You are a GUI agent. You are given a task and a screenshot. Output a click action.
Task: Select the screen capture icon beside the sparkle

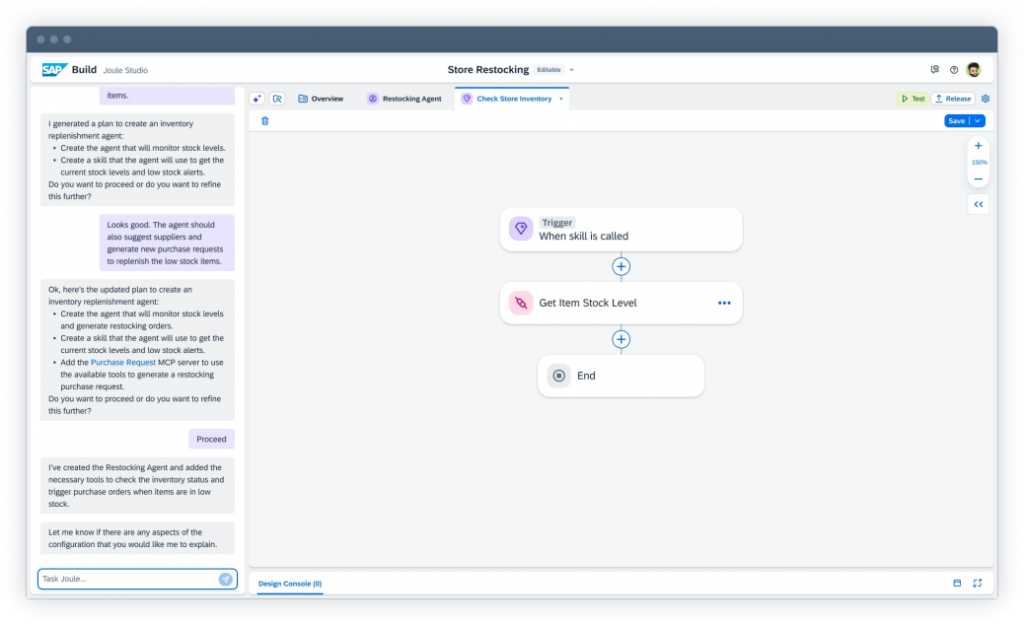click(277, 98)
